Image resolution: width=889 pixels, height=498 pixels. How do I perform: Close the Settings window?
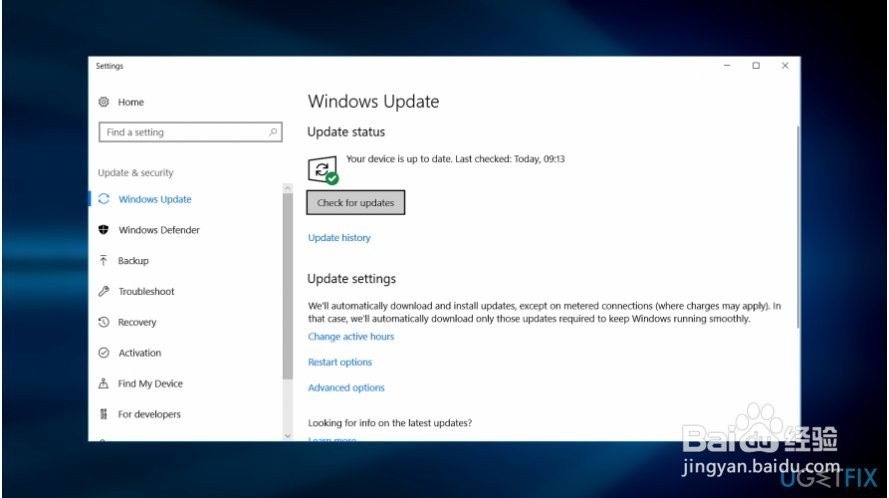785,66
